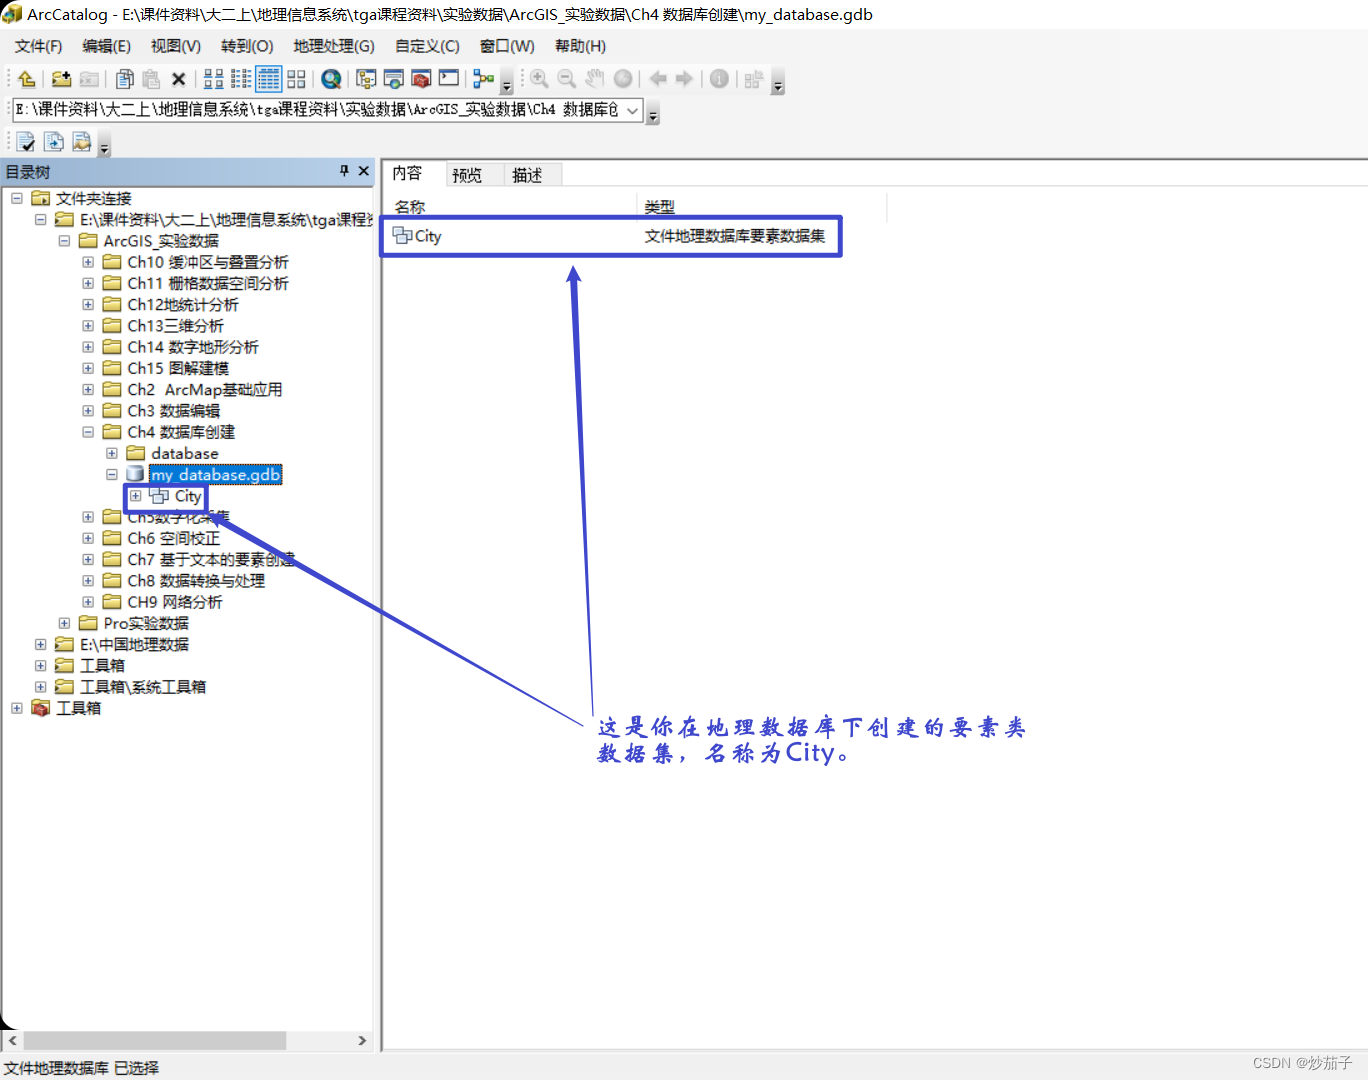
Task: Switch contents view to Thumbnails
Action: (296, 79)
